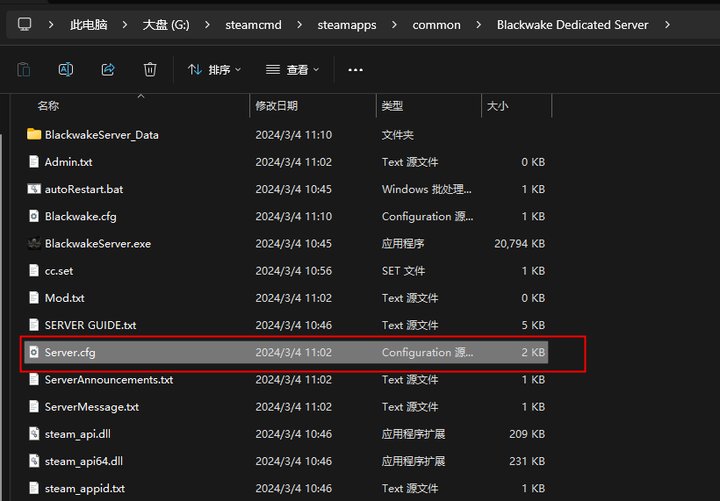The height and width of the screenshot is (501, 720).
Task: Select the BlackwakeServer_Data folder icon
Action: (x=34, y=135)
